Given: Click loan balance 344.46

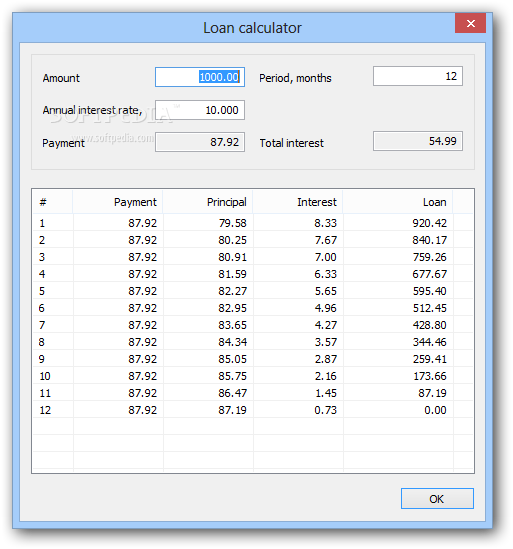Looking at the screenshot, I should click(429, 342).
